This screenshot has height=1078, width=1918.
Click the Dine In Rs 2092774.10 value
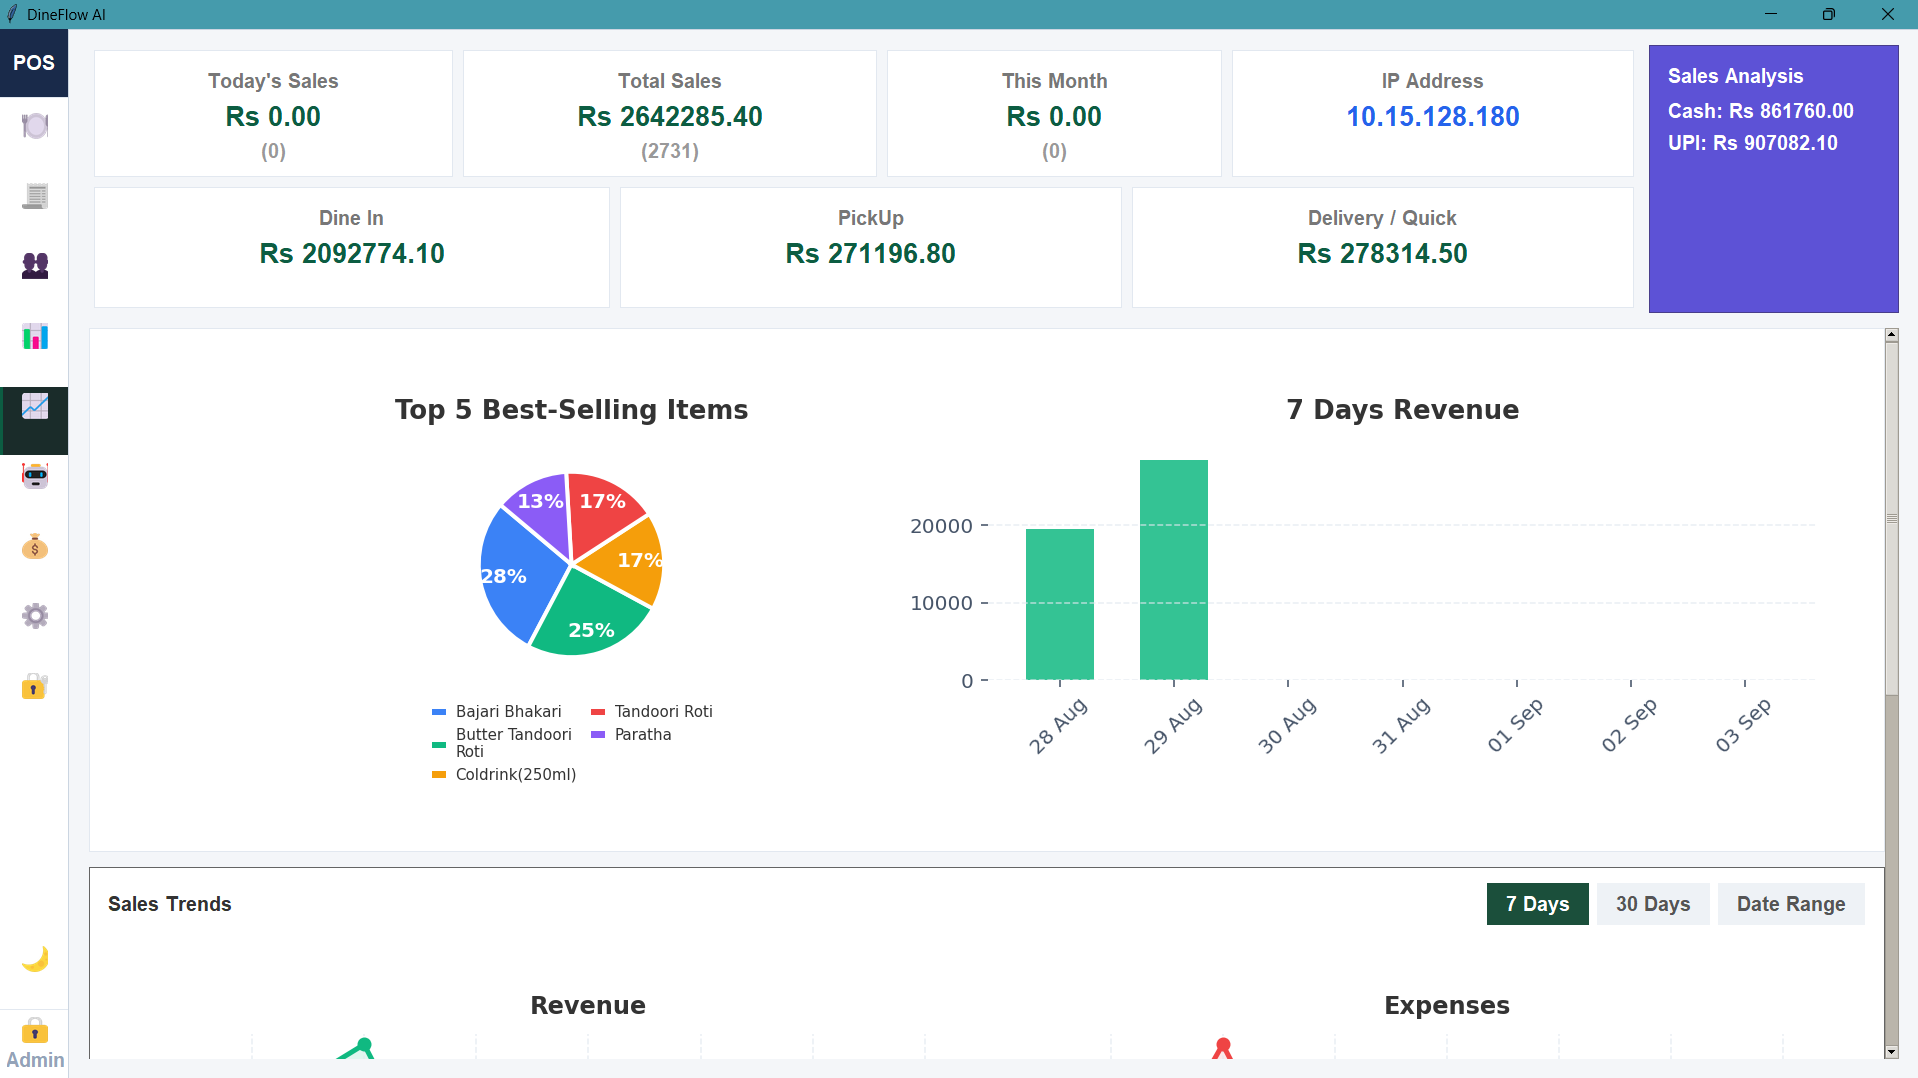352,254
